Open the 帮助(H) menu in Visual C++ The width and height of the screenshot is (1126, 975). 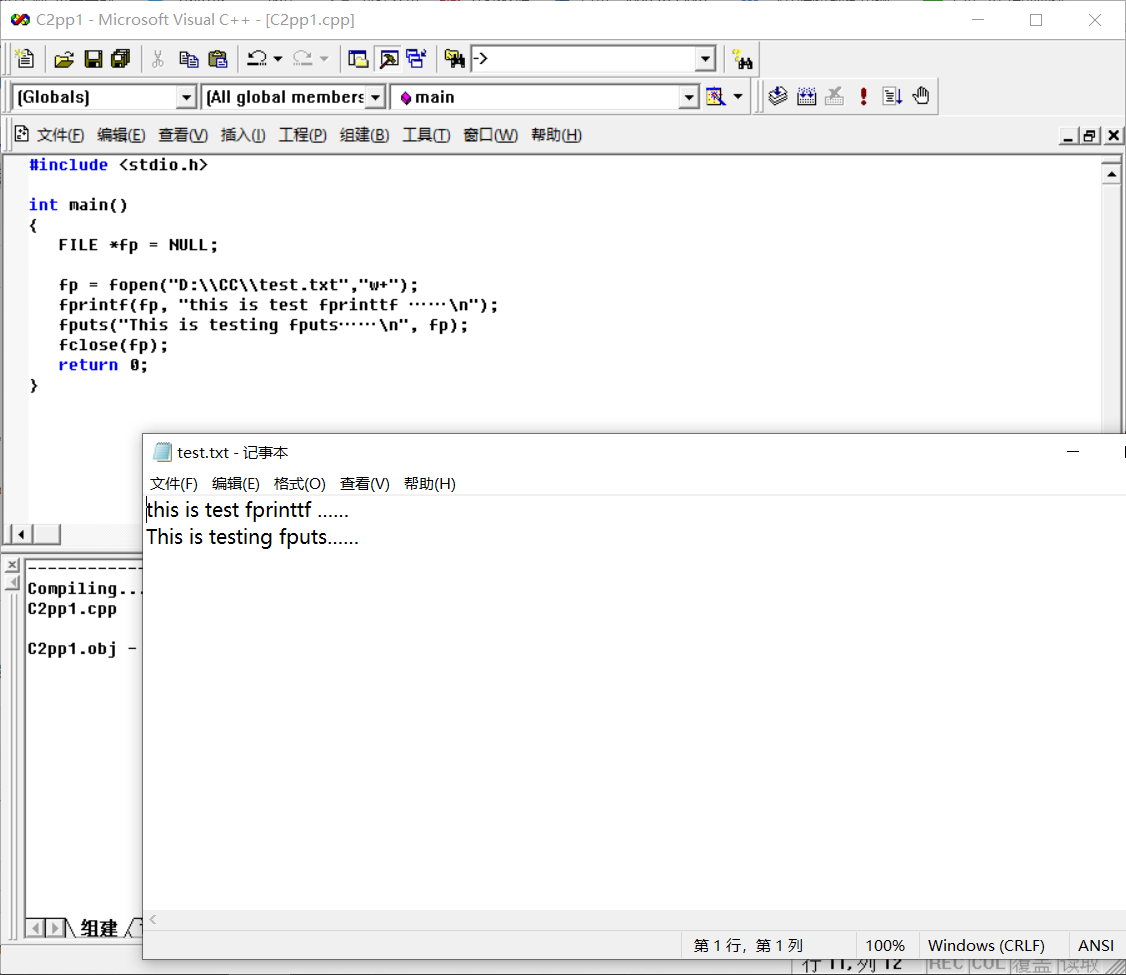pyautogui.click(x=557, y=135)
